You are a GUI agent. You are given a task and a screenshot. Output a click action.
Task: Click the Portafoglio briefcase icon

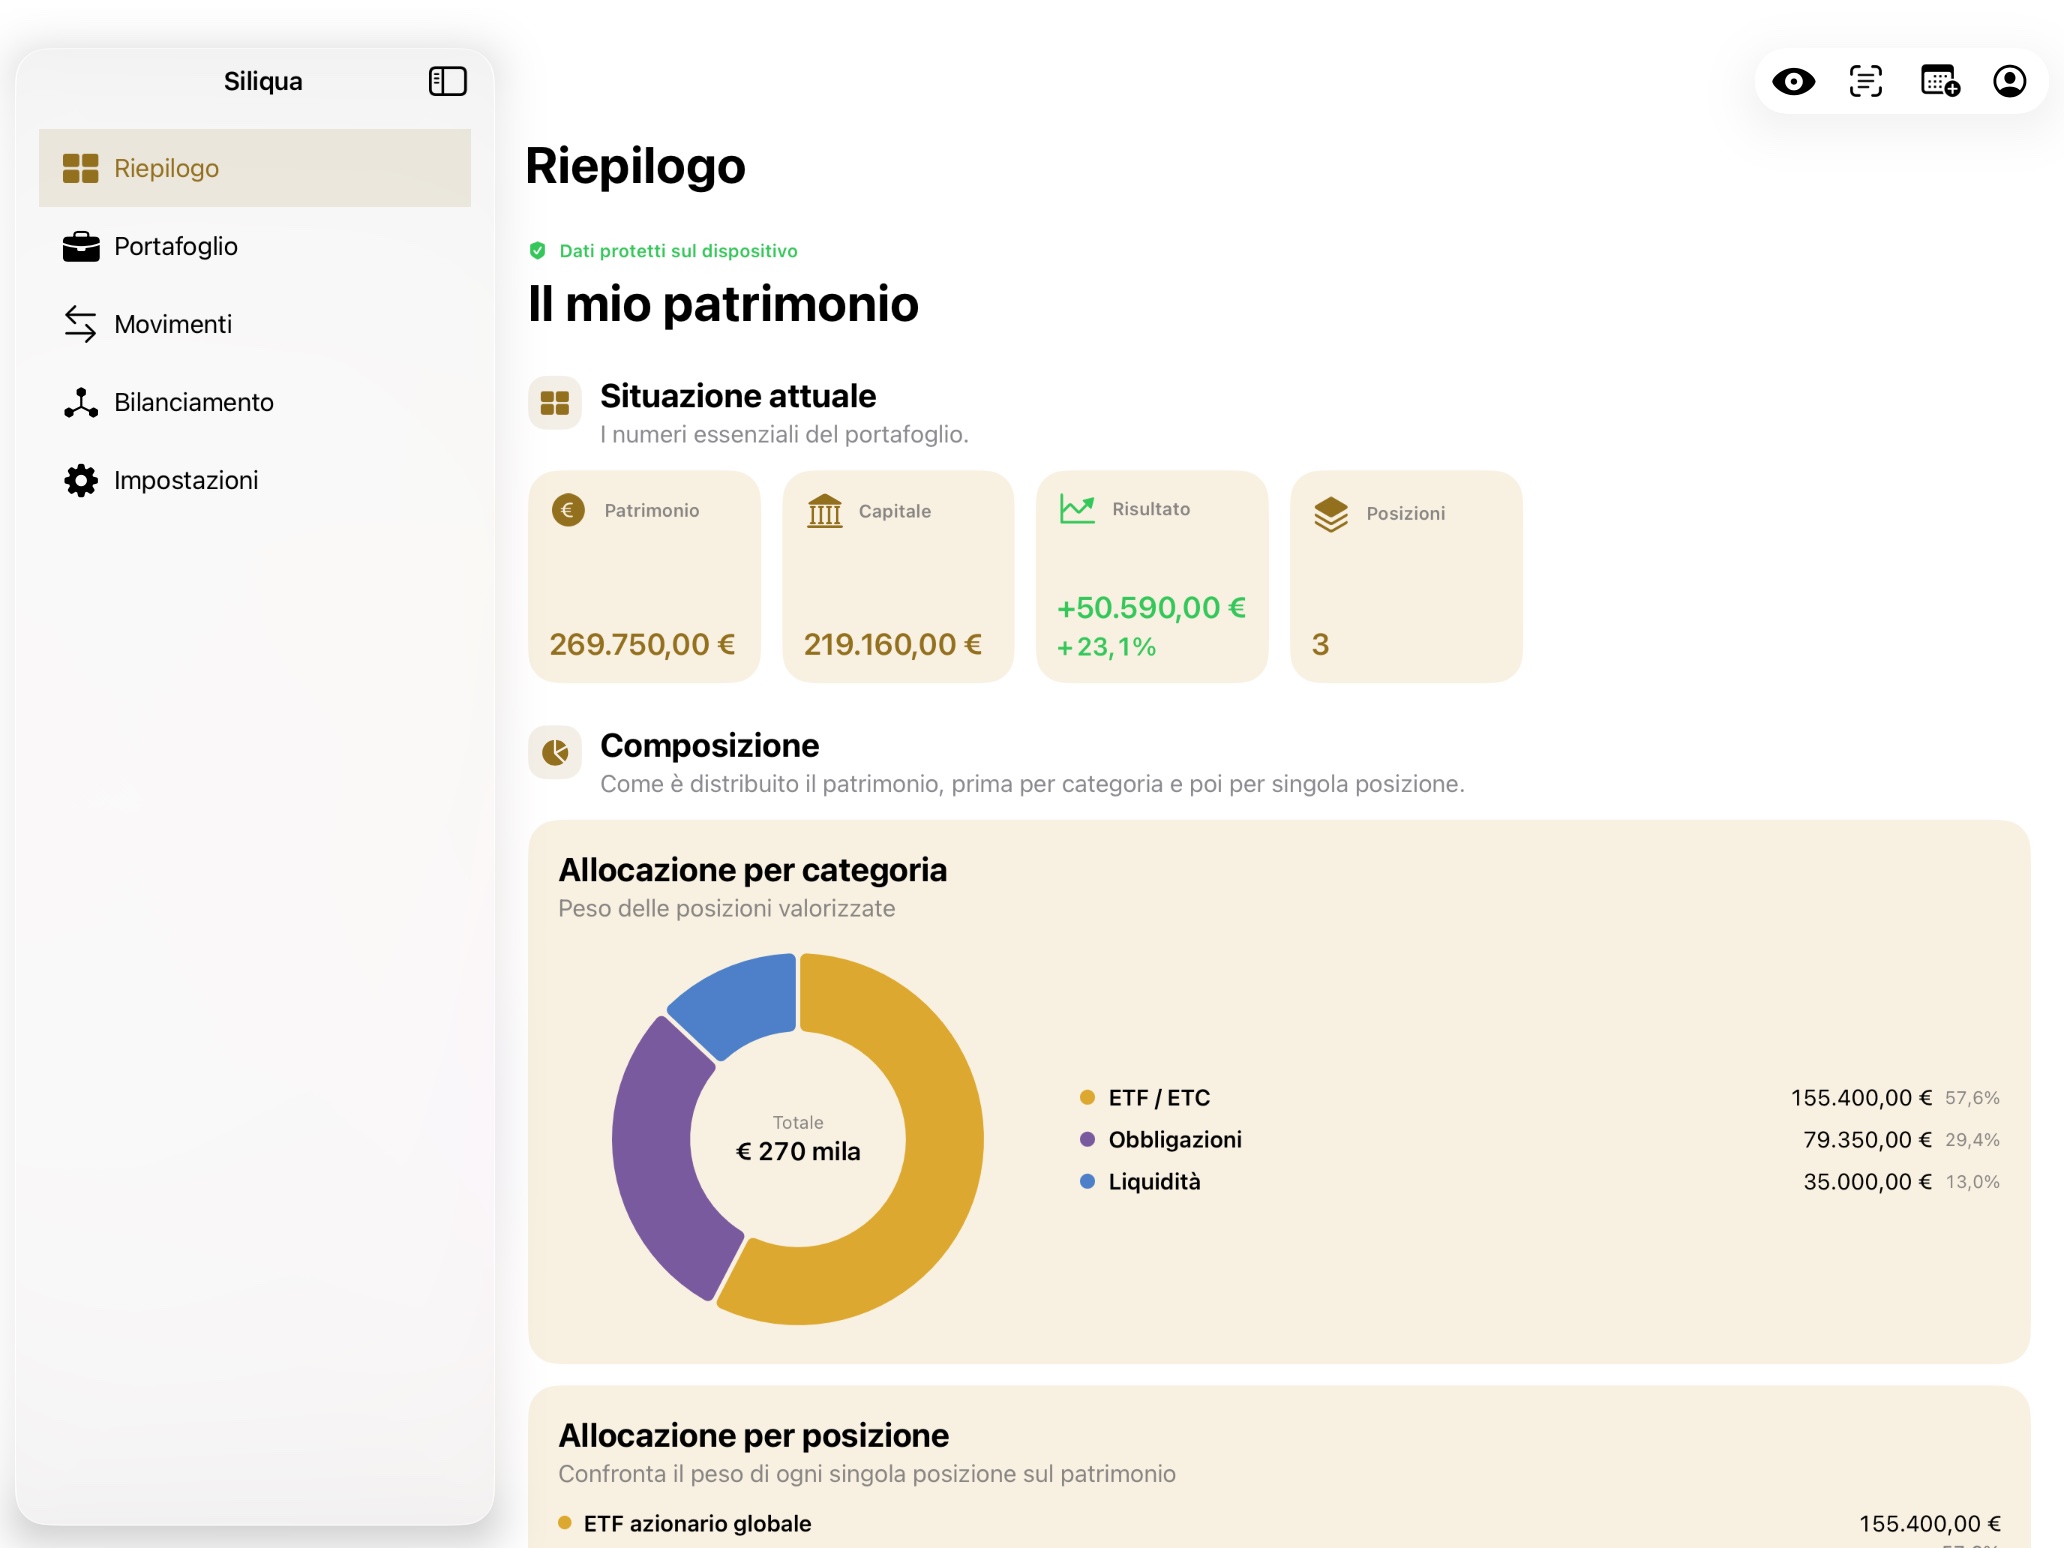tap(80, 246)
